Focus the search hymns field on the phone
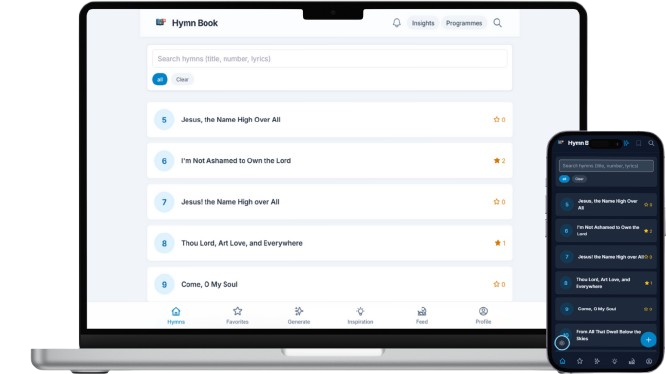666x374 pixels. (x=606, y=166)
